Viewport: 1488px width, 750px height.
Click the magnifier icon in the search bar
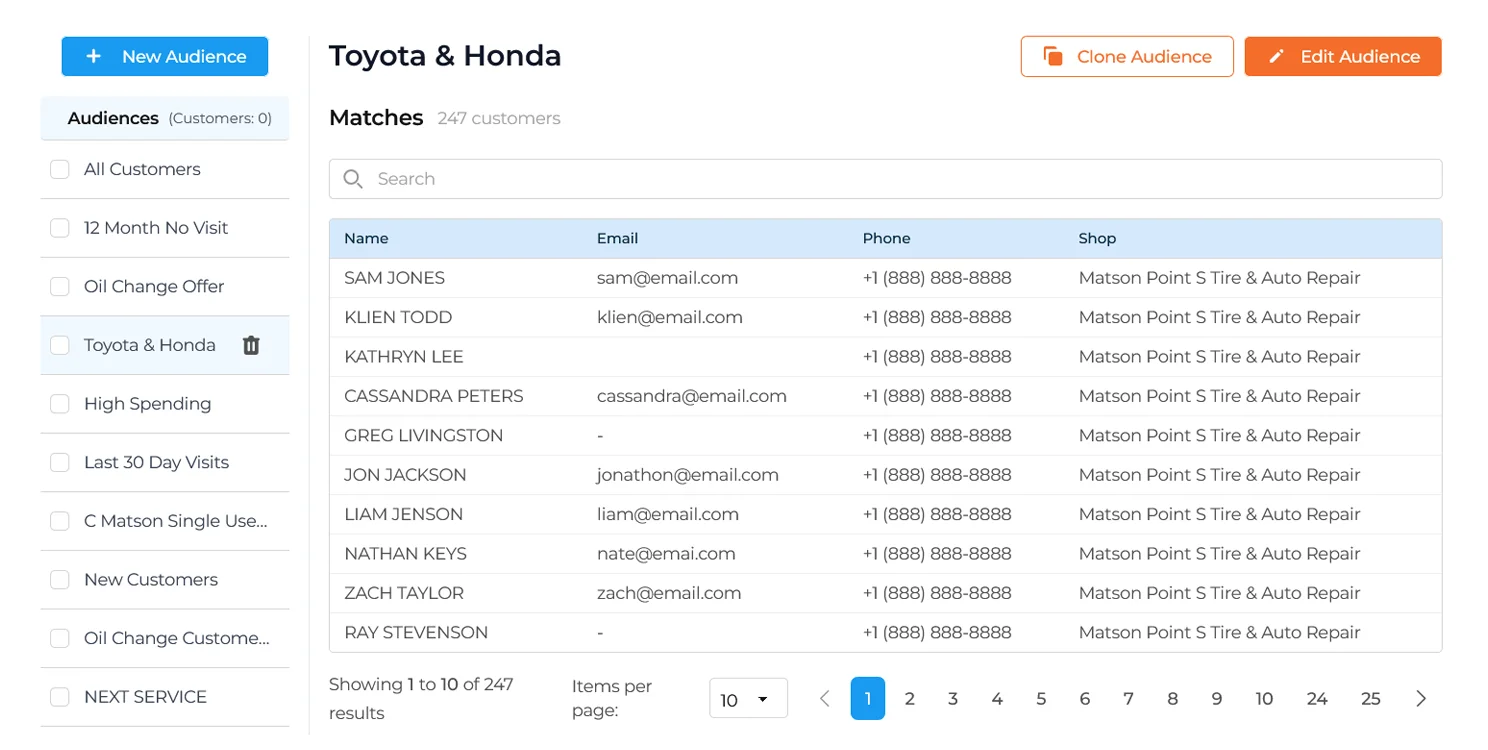352,179
